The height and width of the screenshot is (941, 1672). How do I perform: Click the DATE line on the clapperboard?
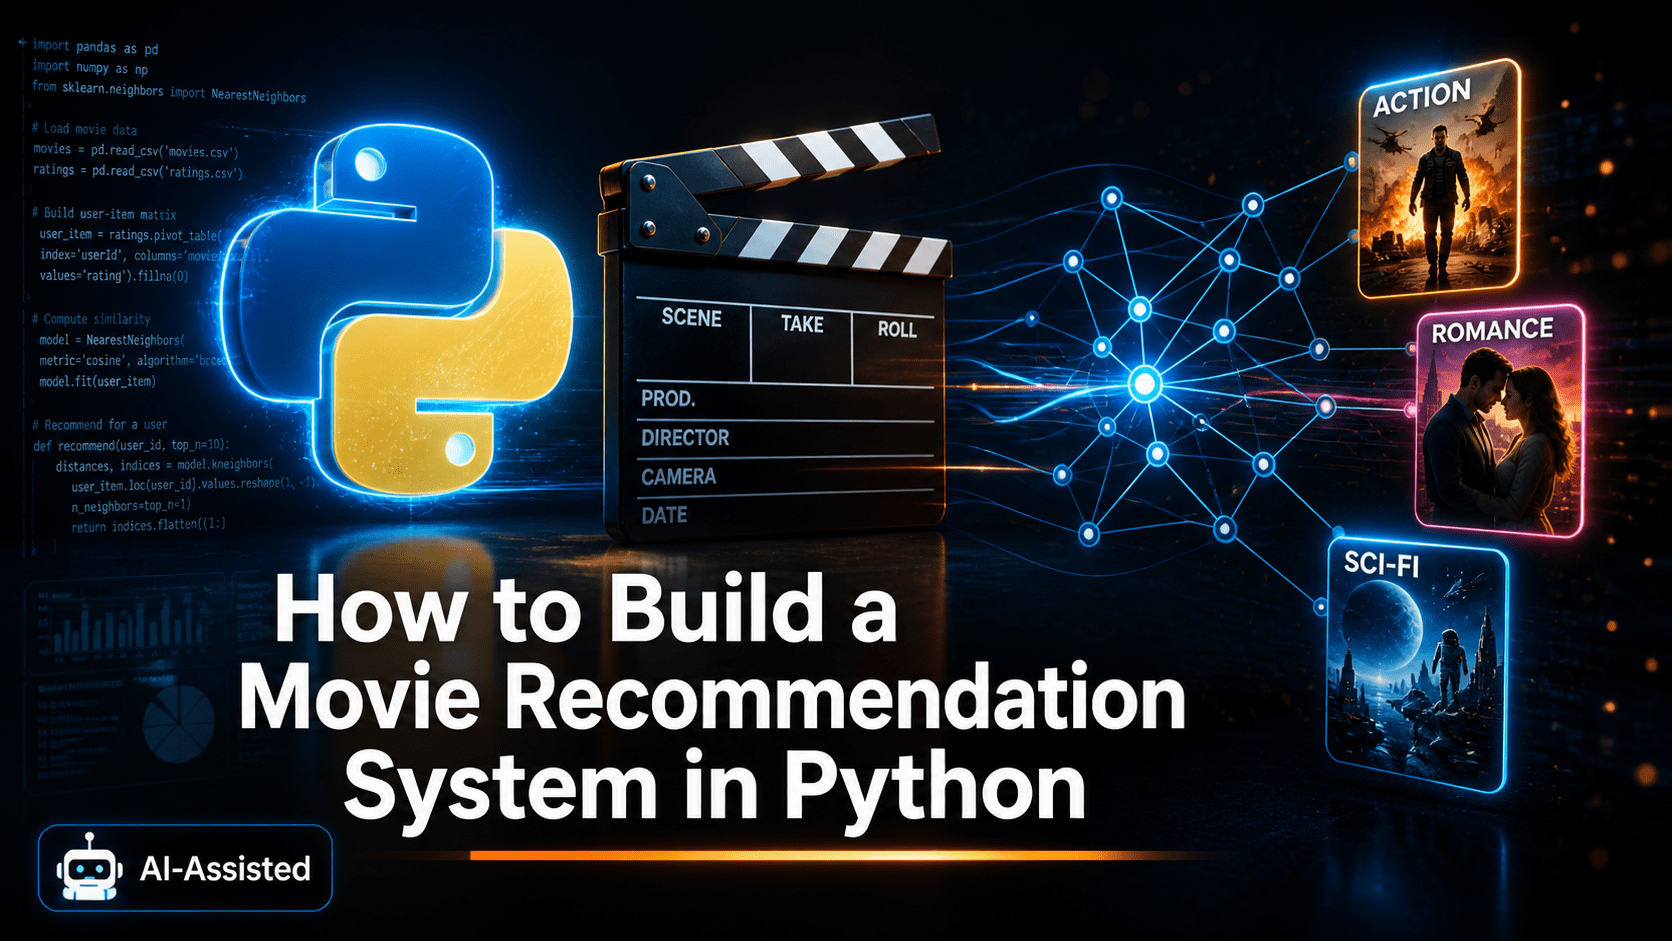tap(664, 515)
